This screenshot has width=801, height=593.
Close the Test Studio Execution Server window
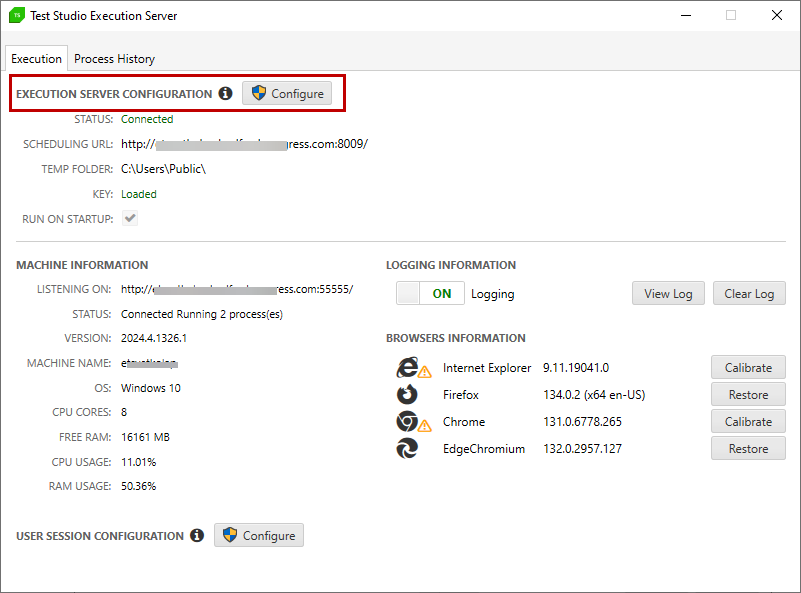tap(776, 15)
